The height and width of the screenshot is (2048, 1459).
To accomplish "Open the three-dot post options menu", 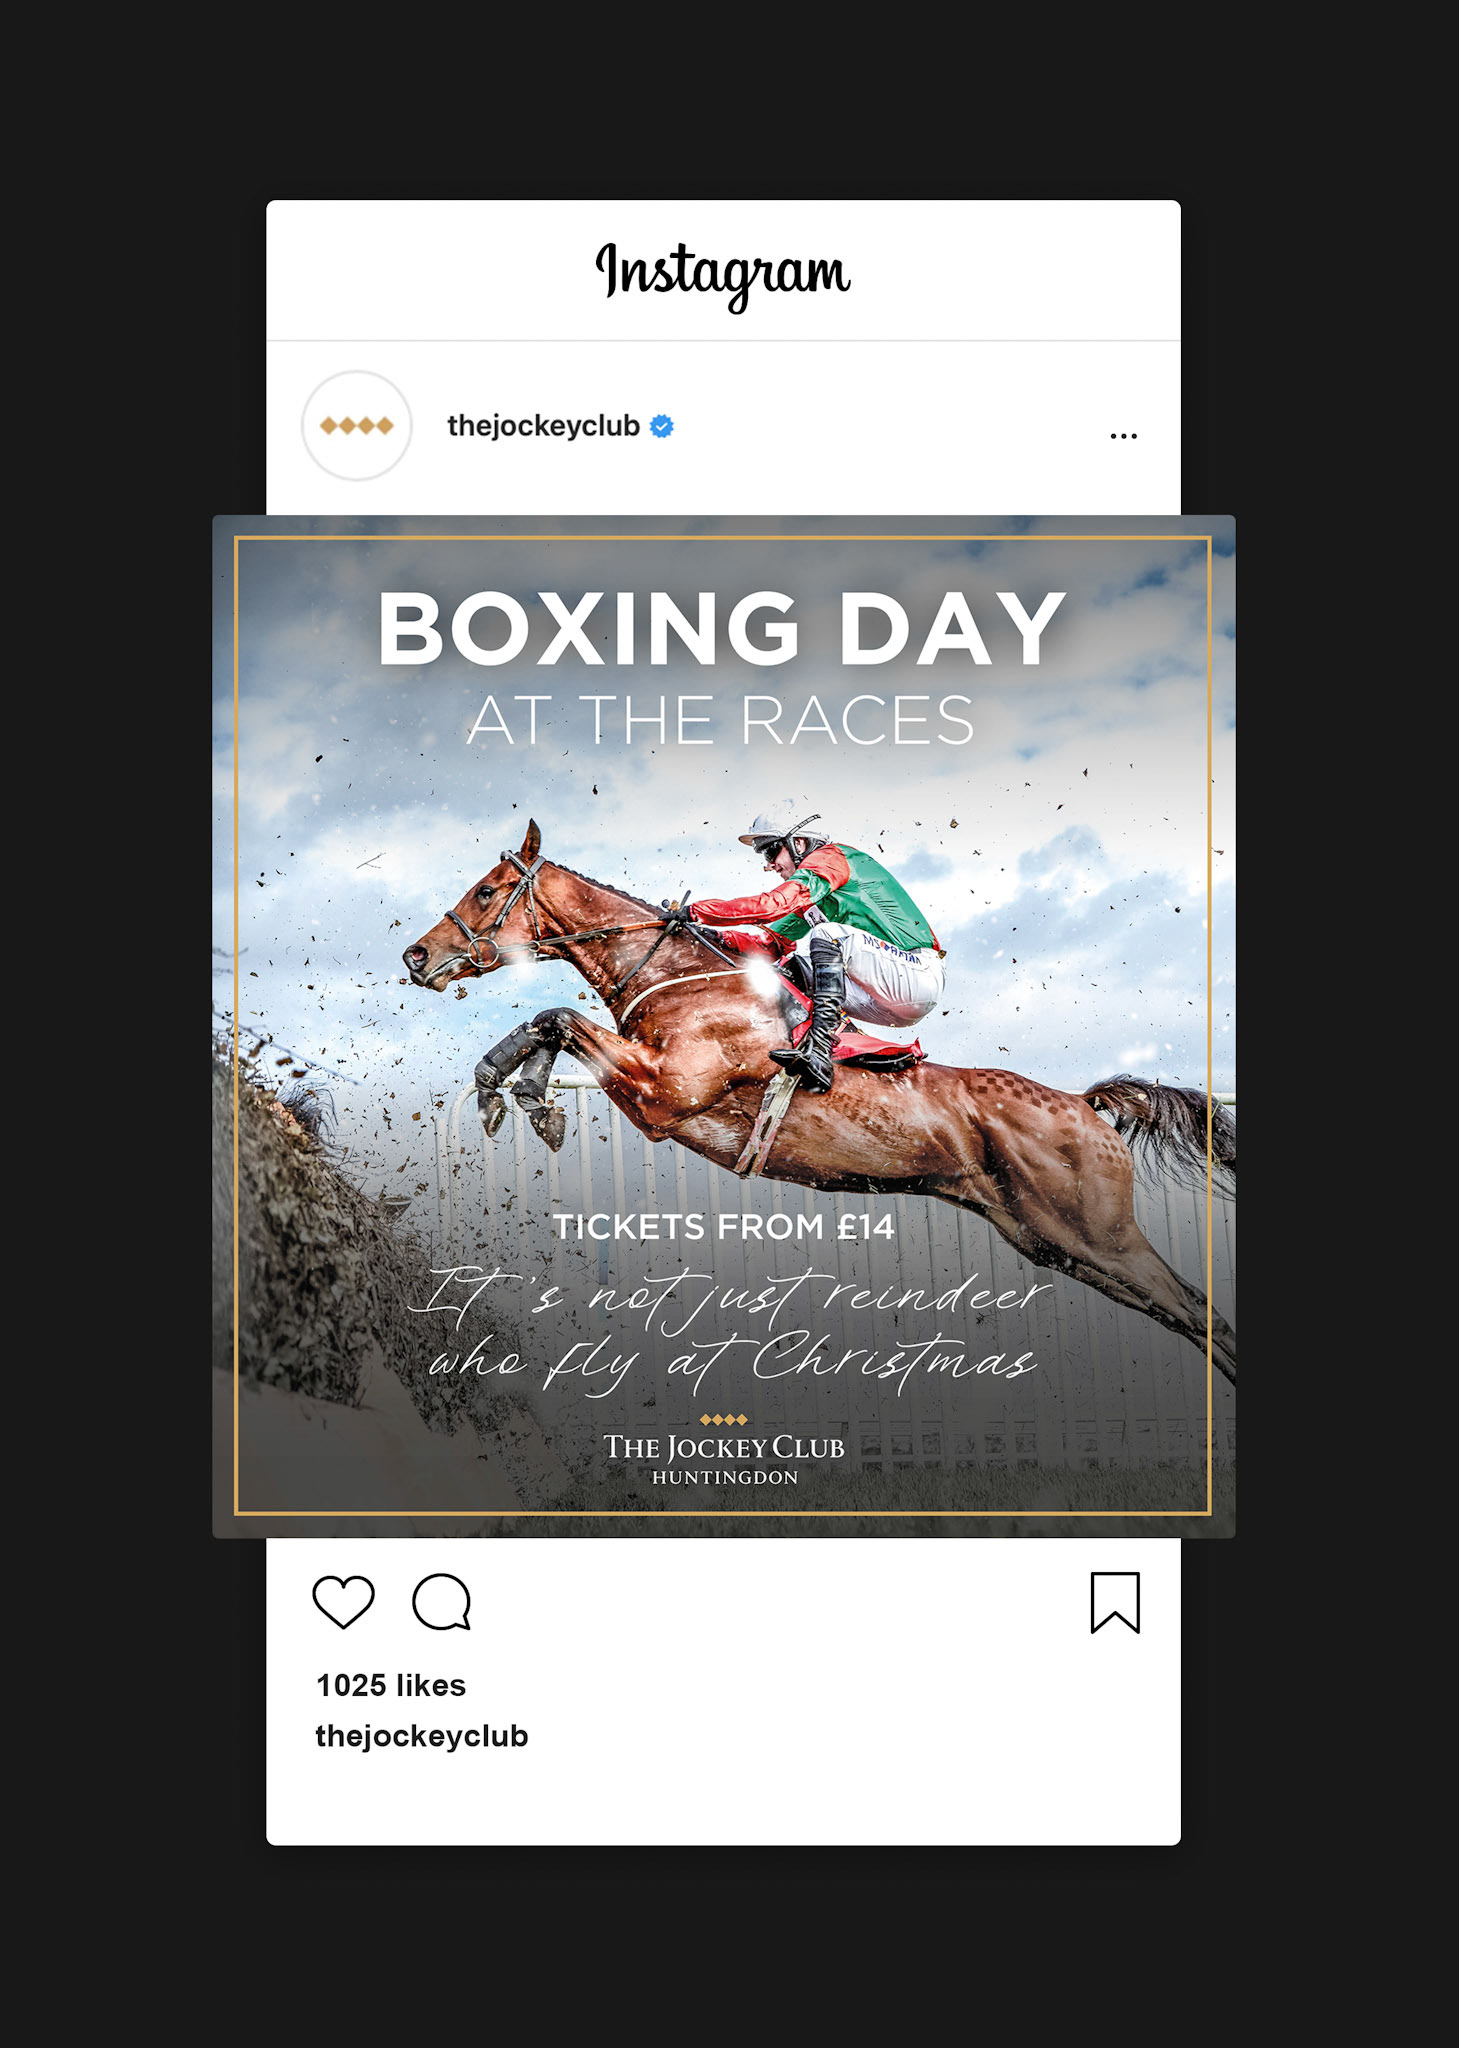I will (1124, 436).
